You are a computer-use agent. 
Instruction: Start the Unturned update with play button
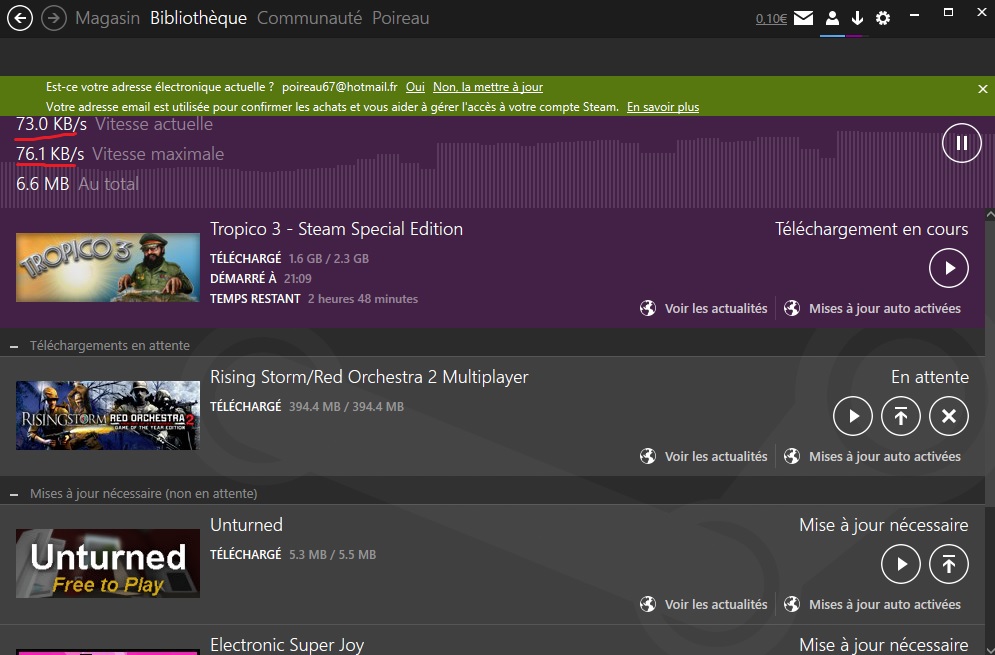pyautogui.click(x=900, y=564)
